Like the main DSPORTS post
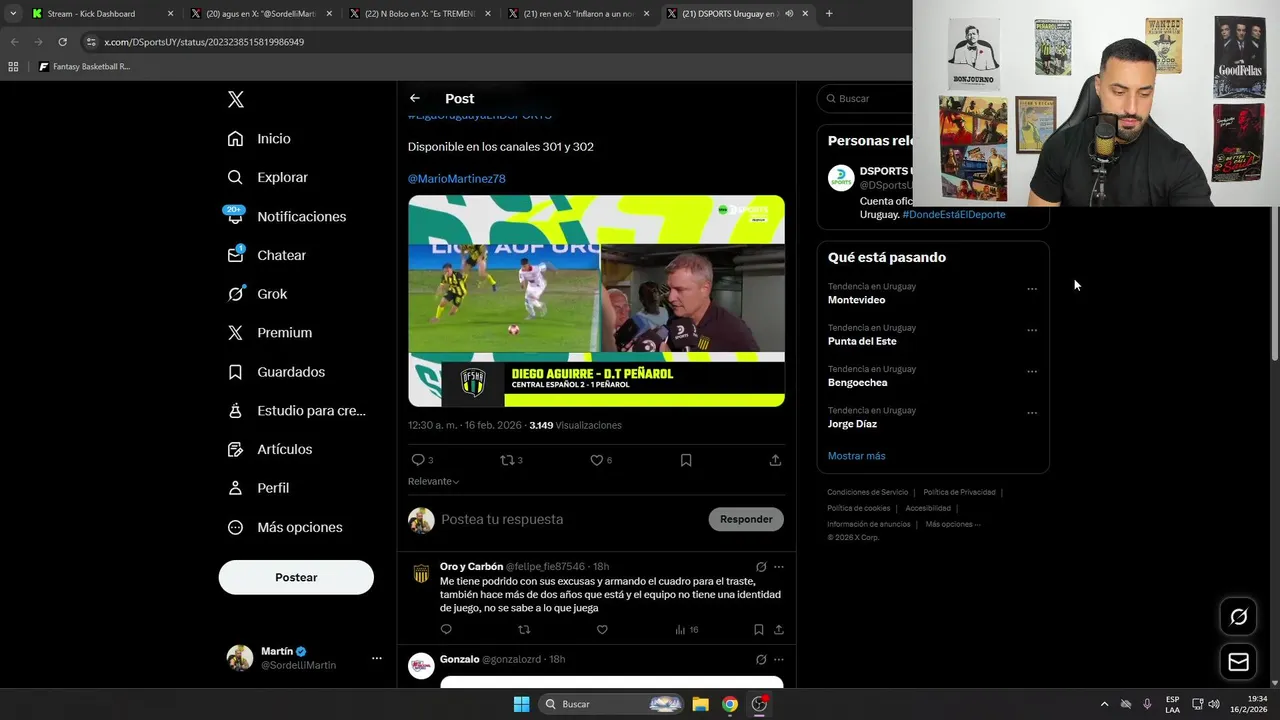 point(596,460)
